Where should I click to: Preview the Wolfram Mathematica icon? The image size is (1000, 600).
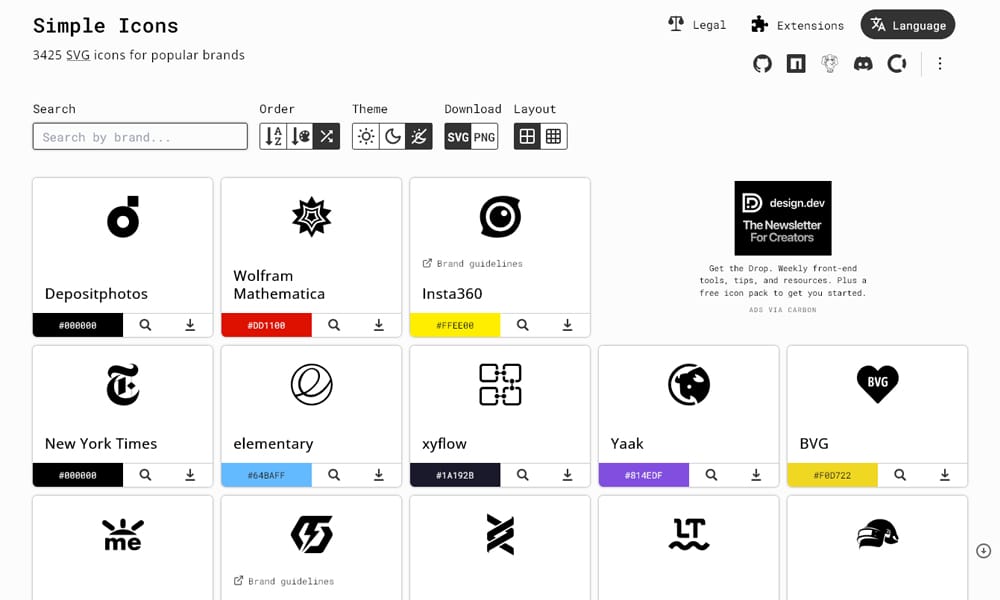tap(334, 325)
